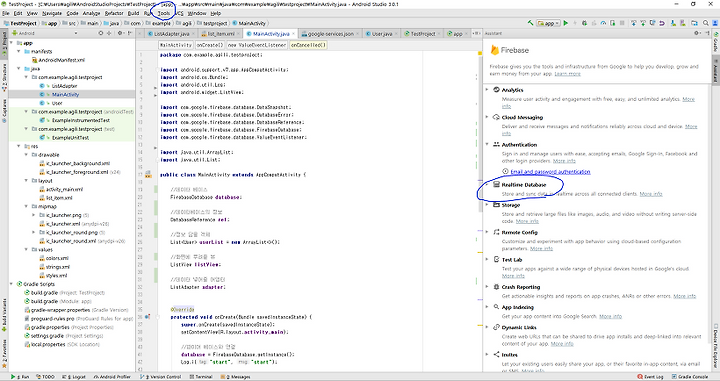Toggle the Terminal tool window
The height and width of the screenshot is (381, 720).
(x=201, y=377)
